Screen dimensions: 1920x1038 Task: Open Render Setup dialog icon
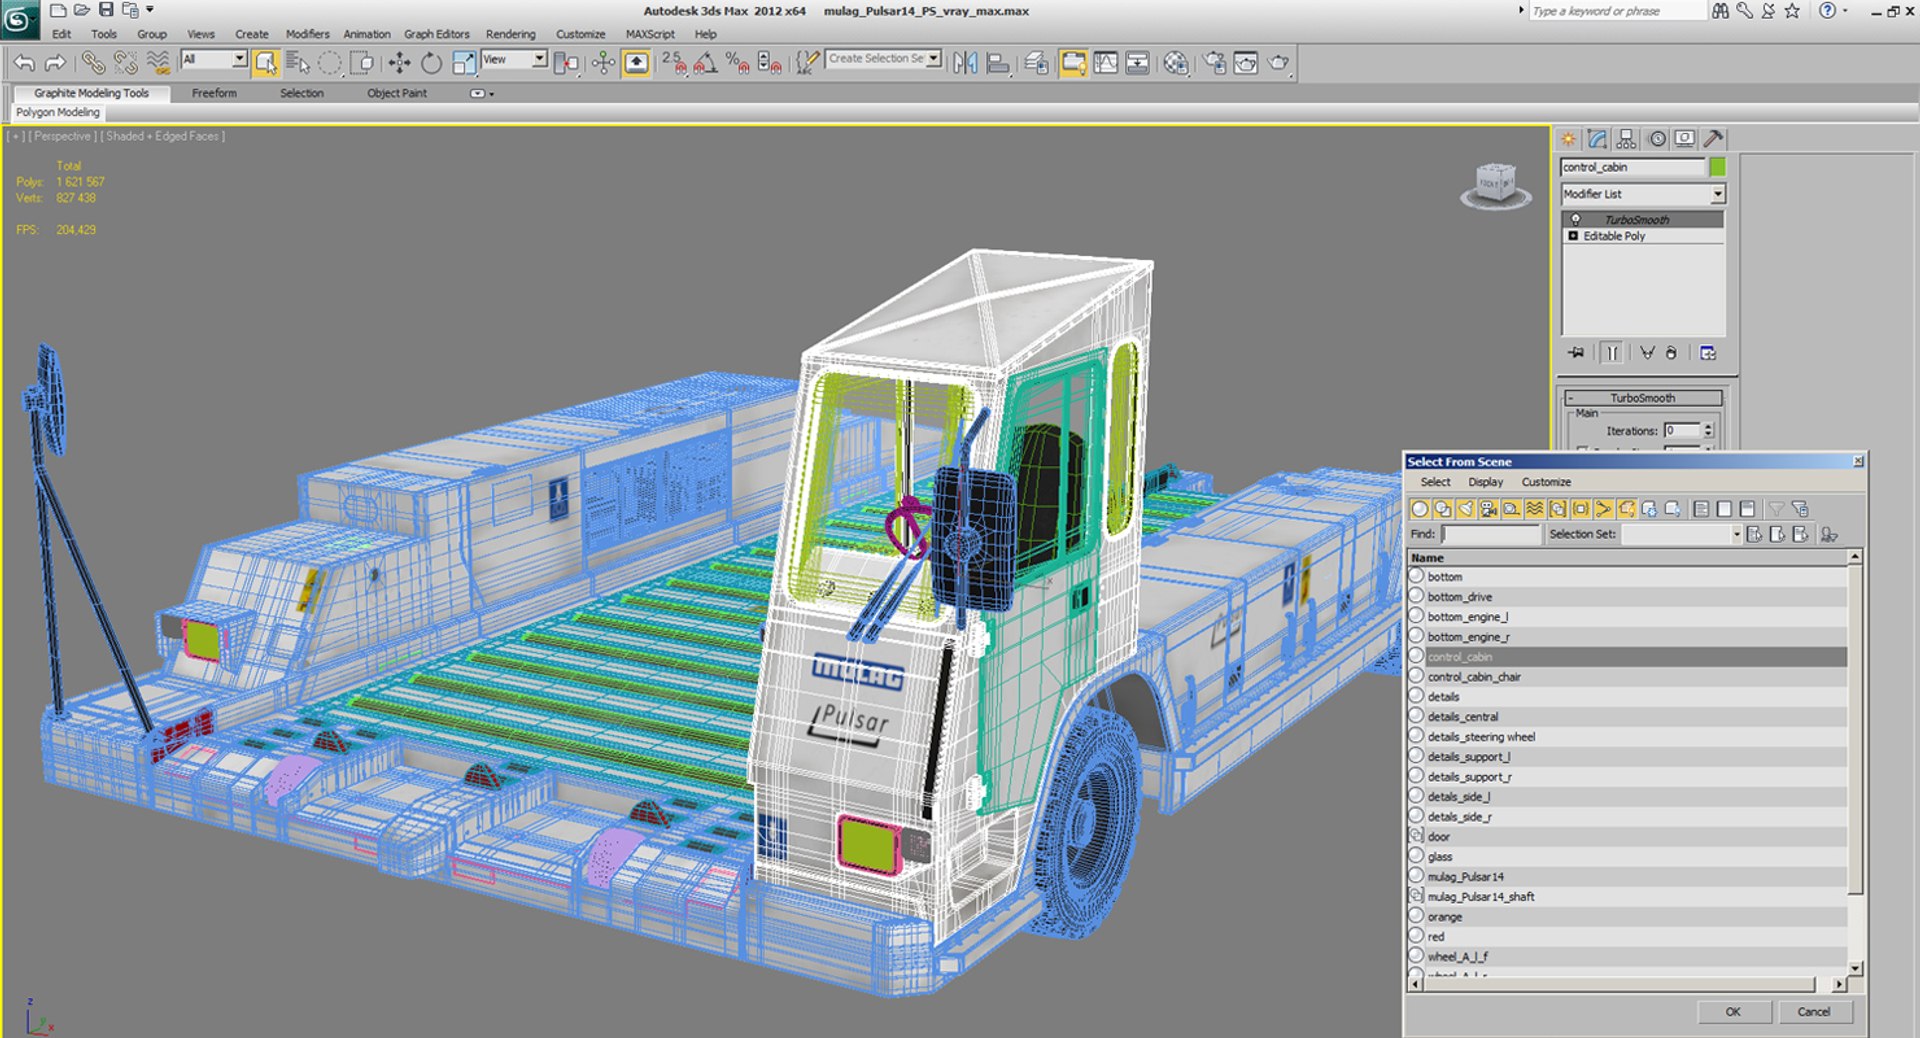(1214, 63)
